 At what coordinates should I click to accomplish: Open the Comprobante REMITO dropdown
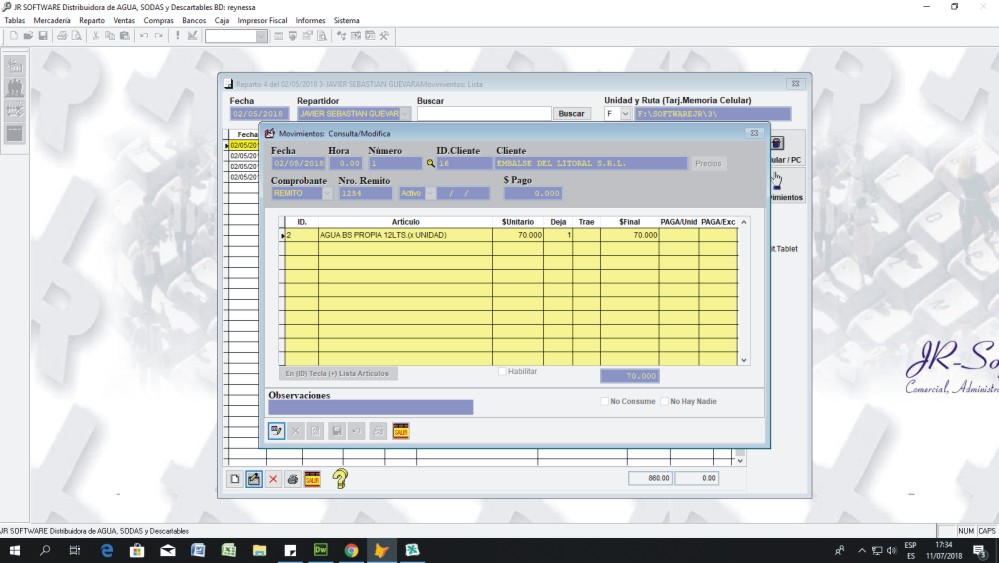coord(327,194)
